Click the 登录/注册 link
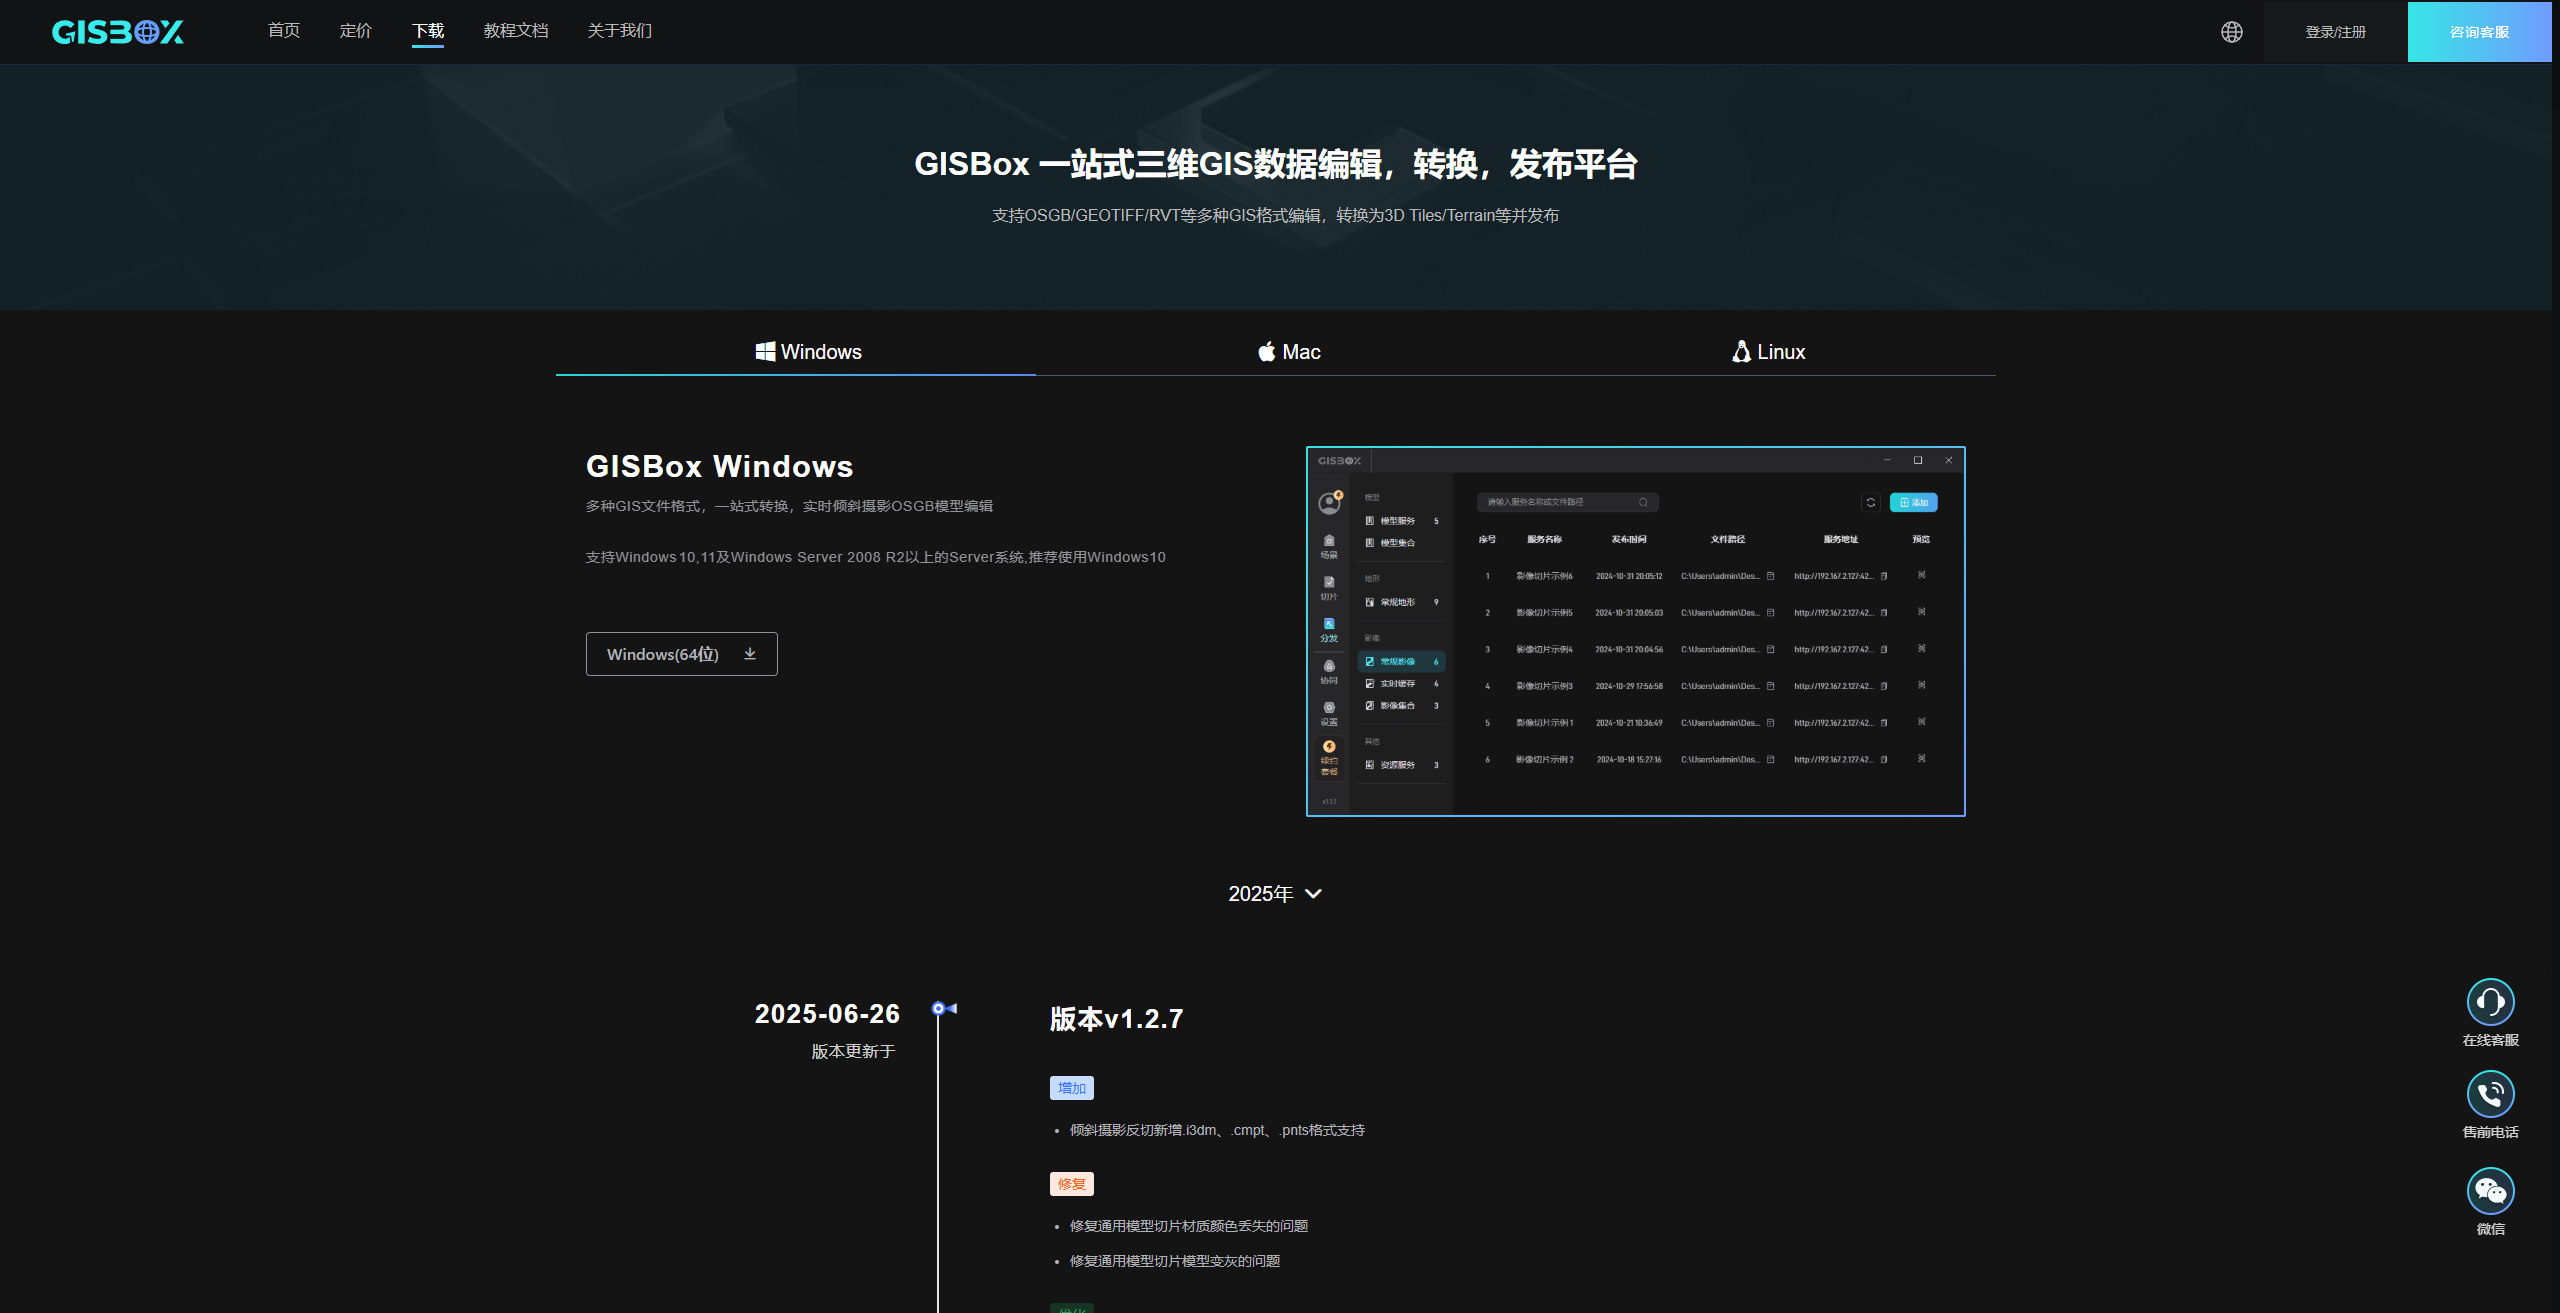Viewport: 2560px width, 1313px height. [x=2336, y=32]
